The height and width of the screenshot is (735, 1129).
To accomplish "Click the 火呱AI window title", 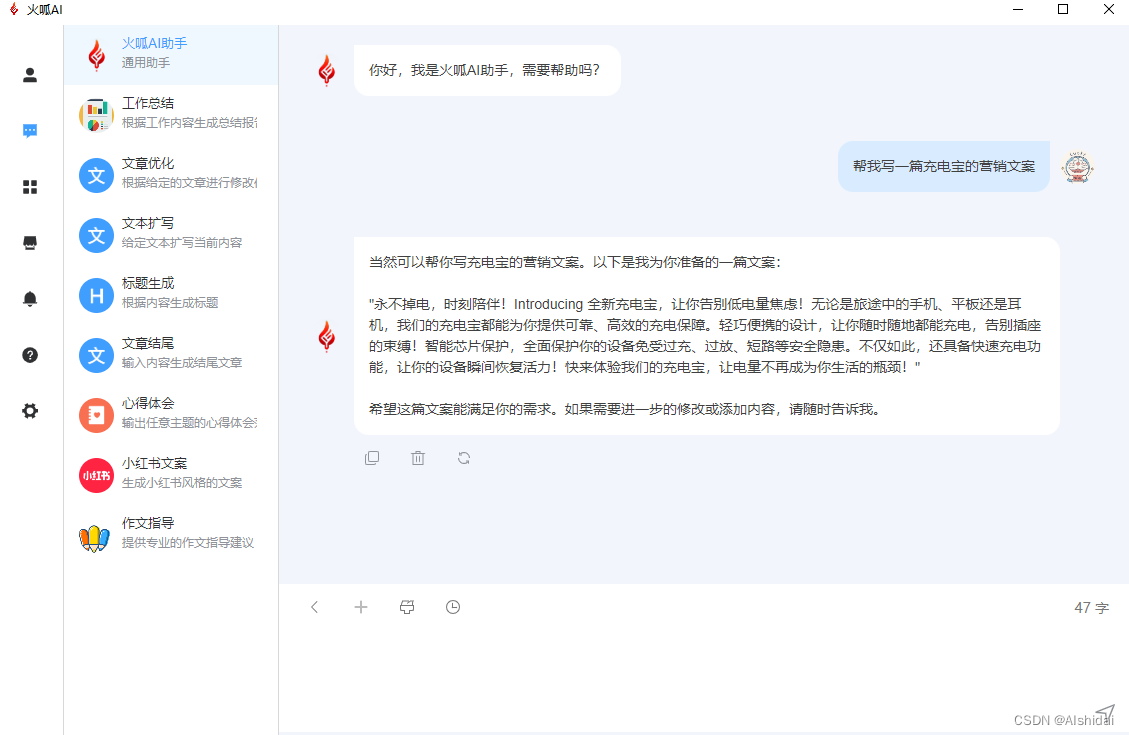I will (44, 9).
